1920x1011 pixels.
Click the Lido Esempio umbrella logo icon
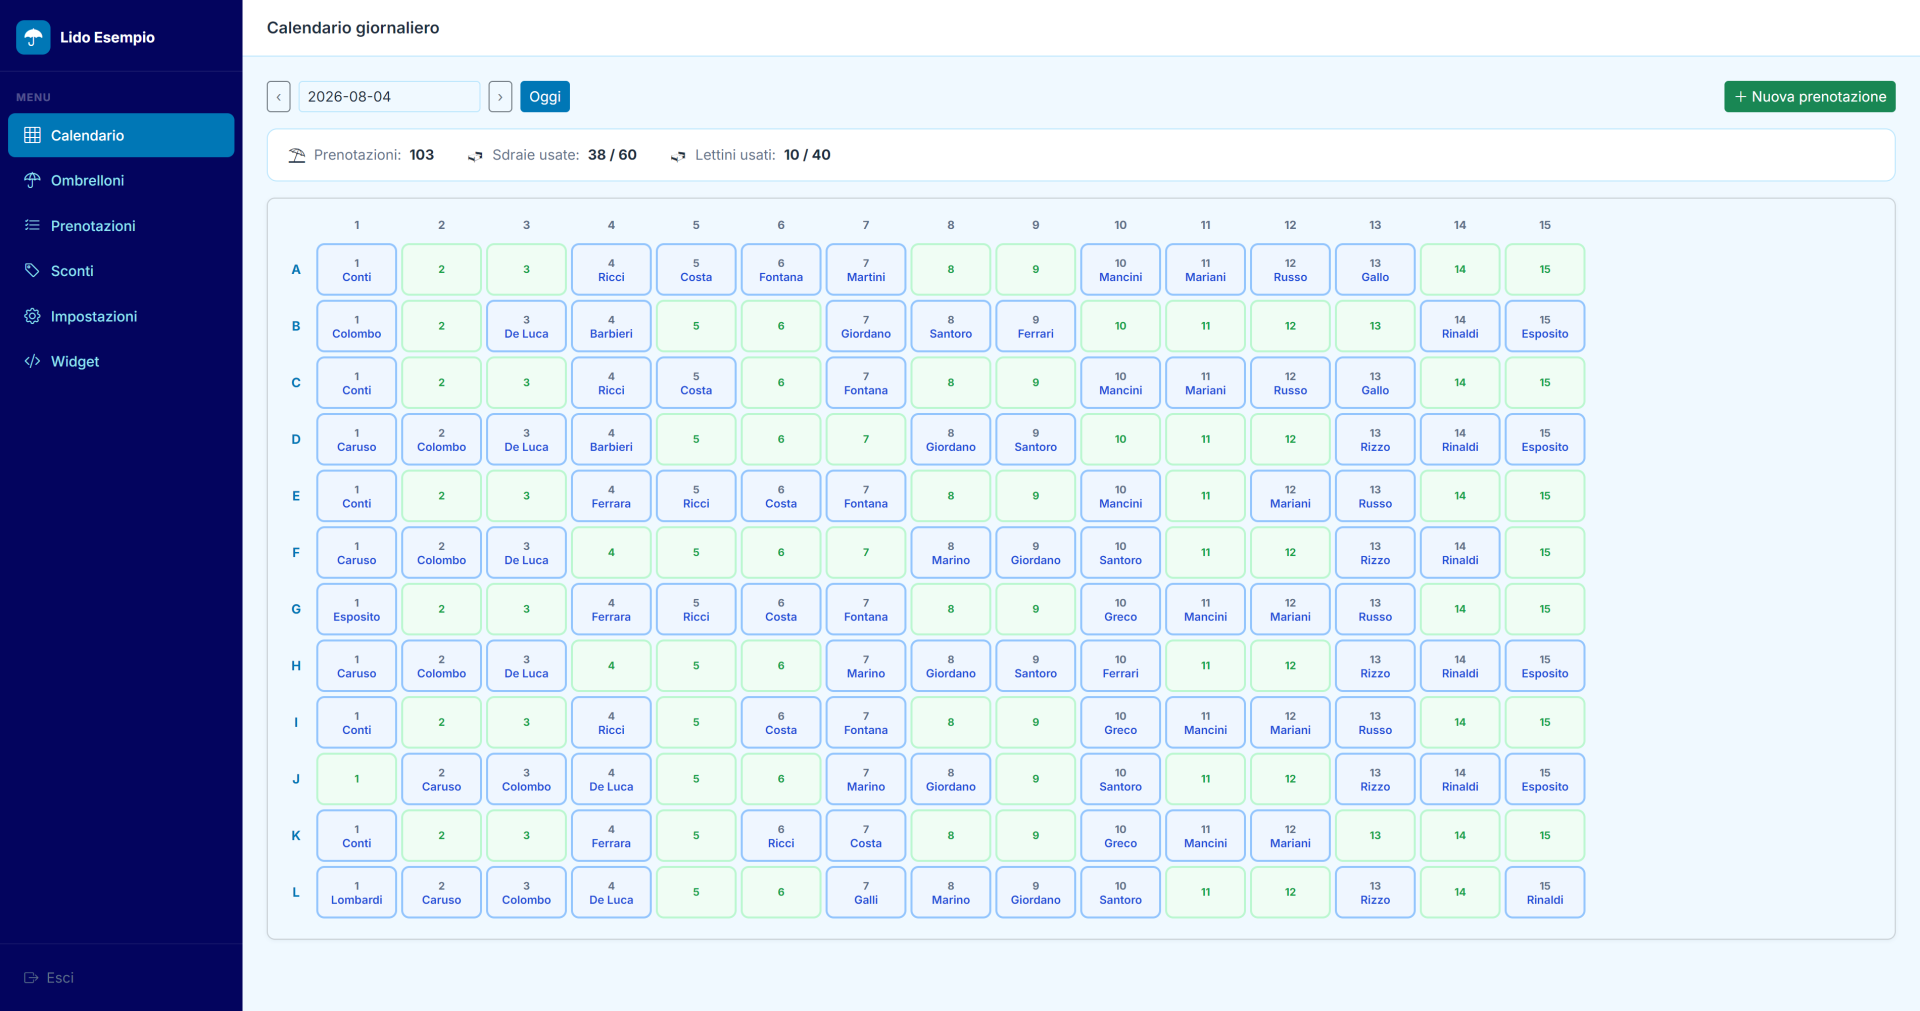[33, 37]
